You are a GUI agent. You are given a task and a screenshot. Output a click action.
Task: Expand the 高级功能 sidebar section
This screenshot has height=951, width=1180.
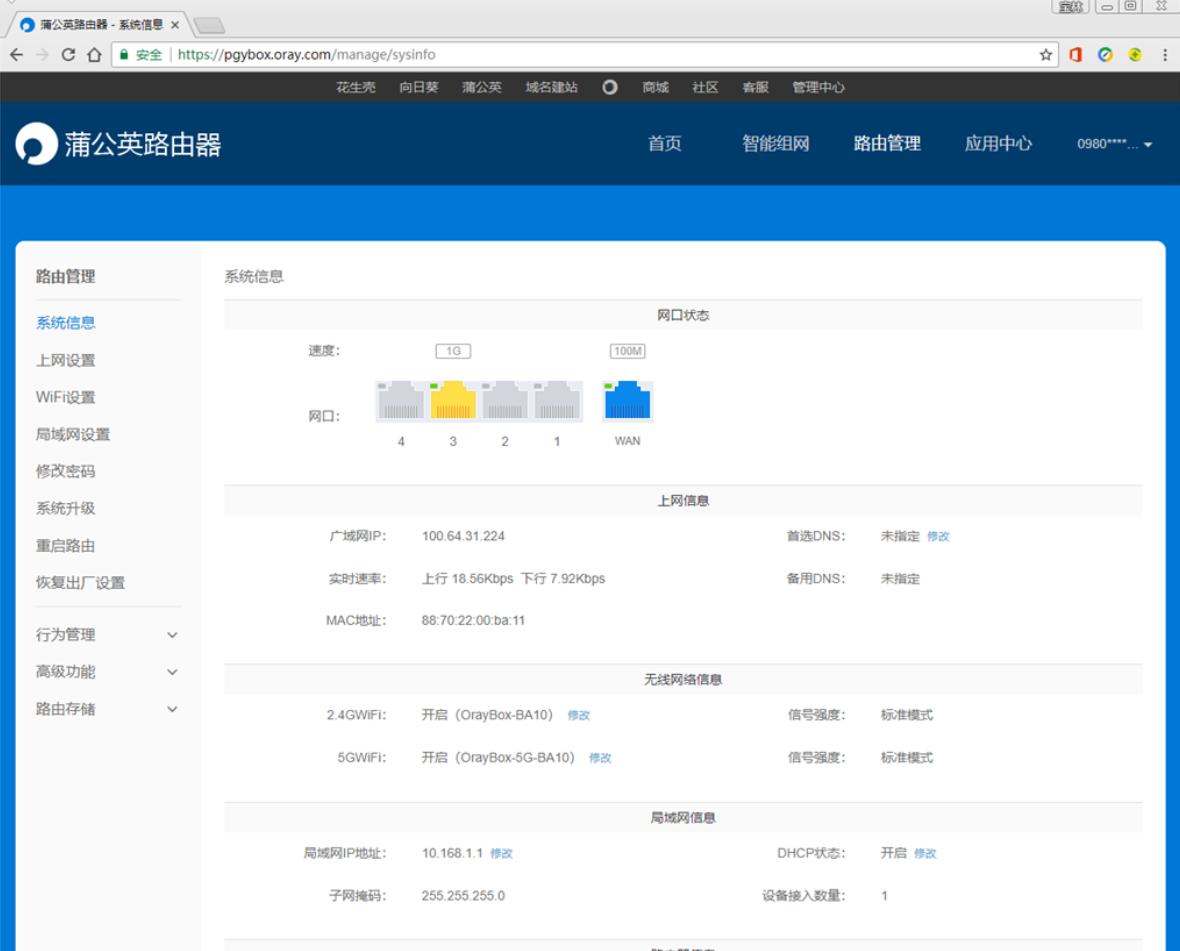click(x=68, y=670)
